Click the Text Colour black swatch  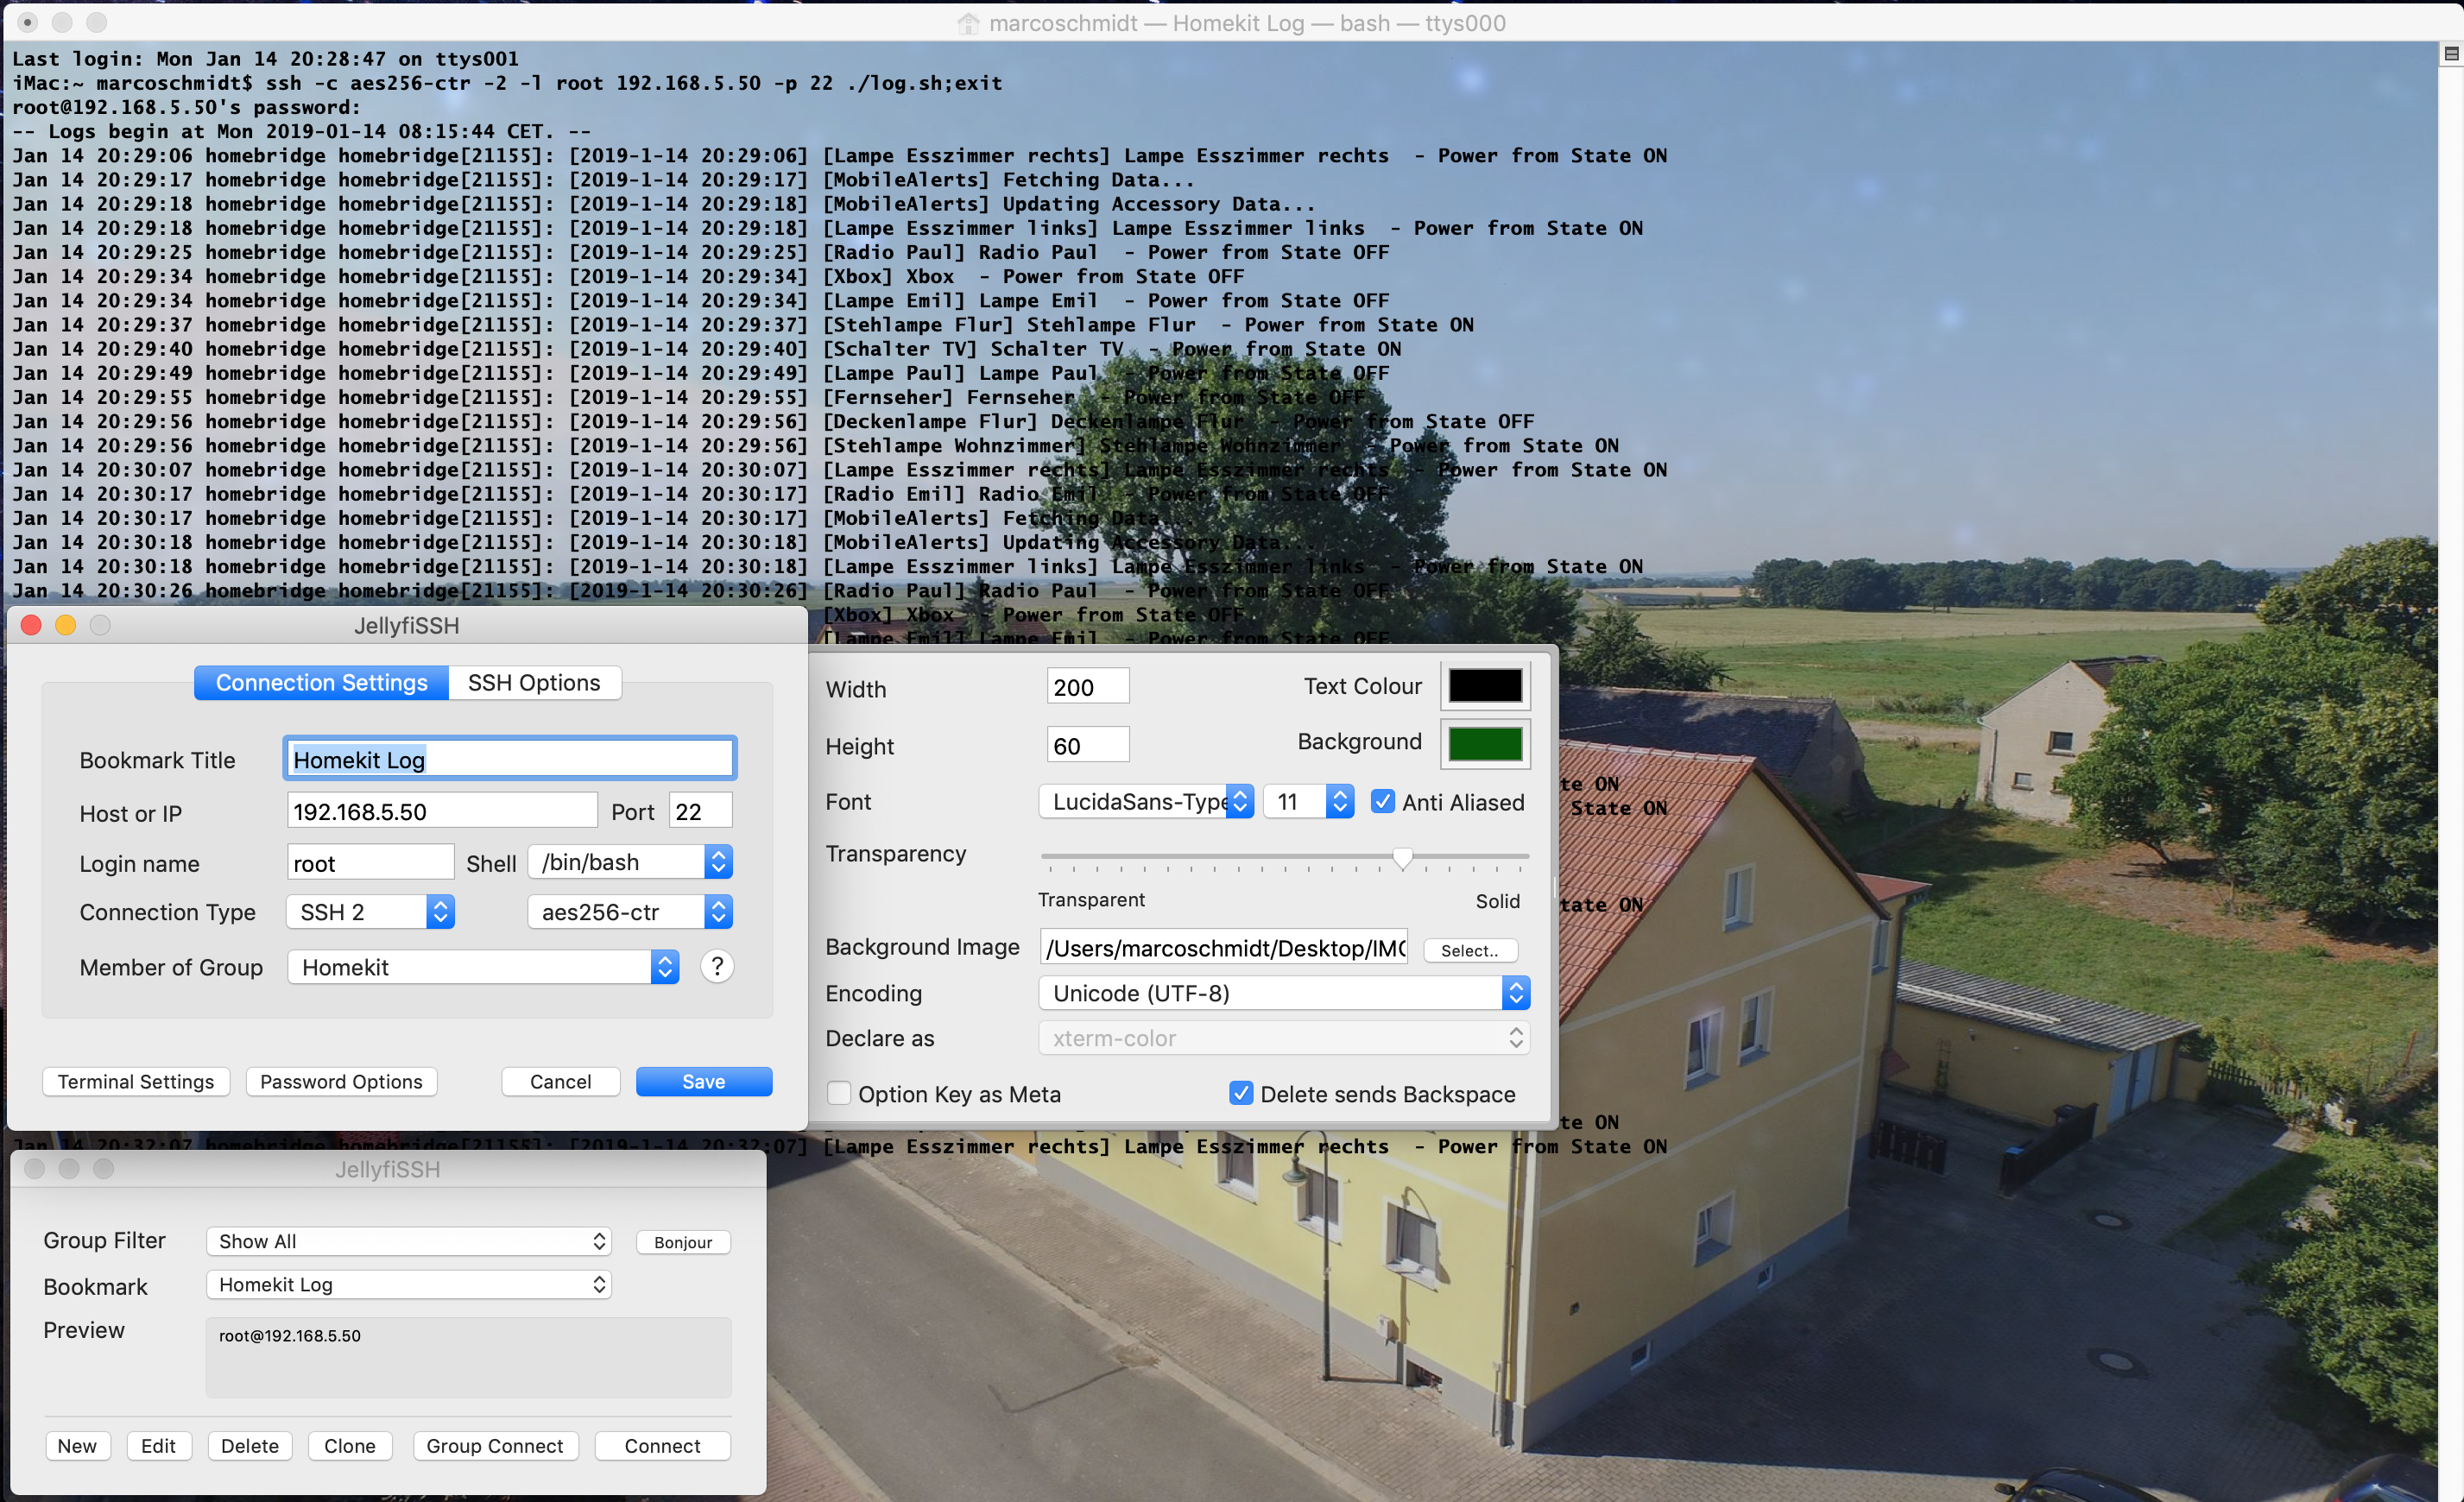tap(1484, 686)
